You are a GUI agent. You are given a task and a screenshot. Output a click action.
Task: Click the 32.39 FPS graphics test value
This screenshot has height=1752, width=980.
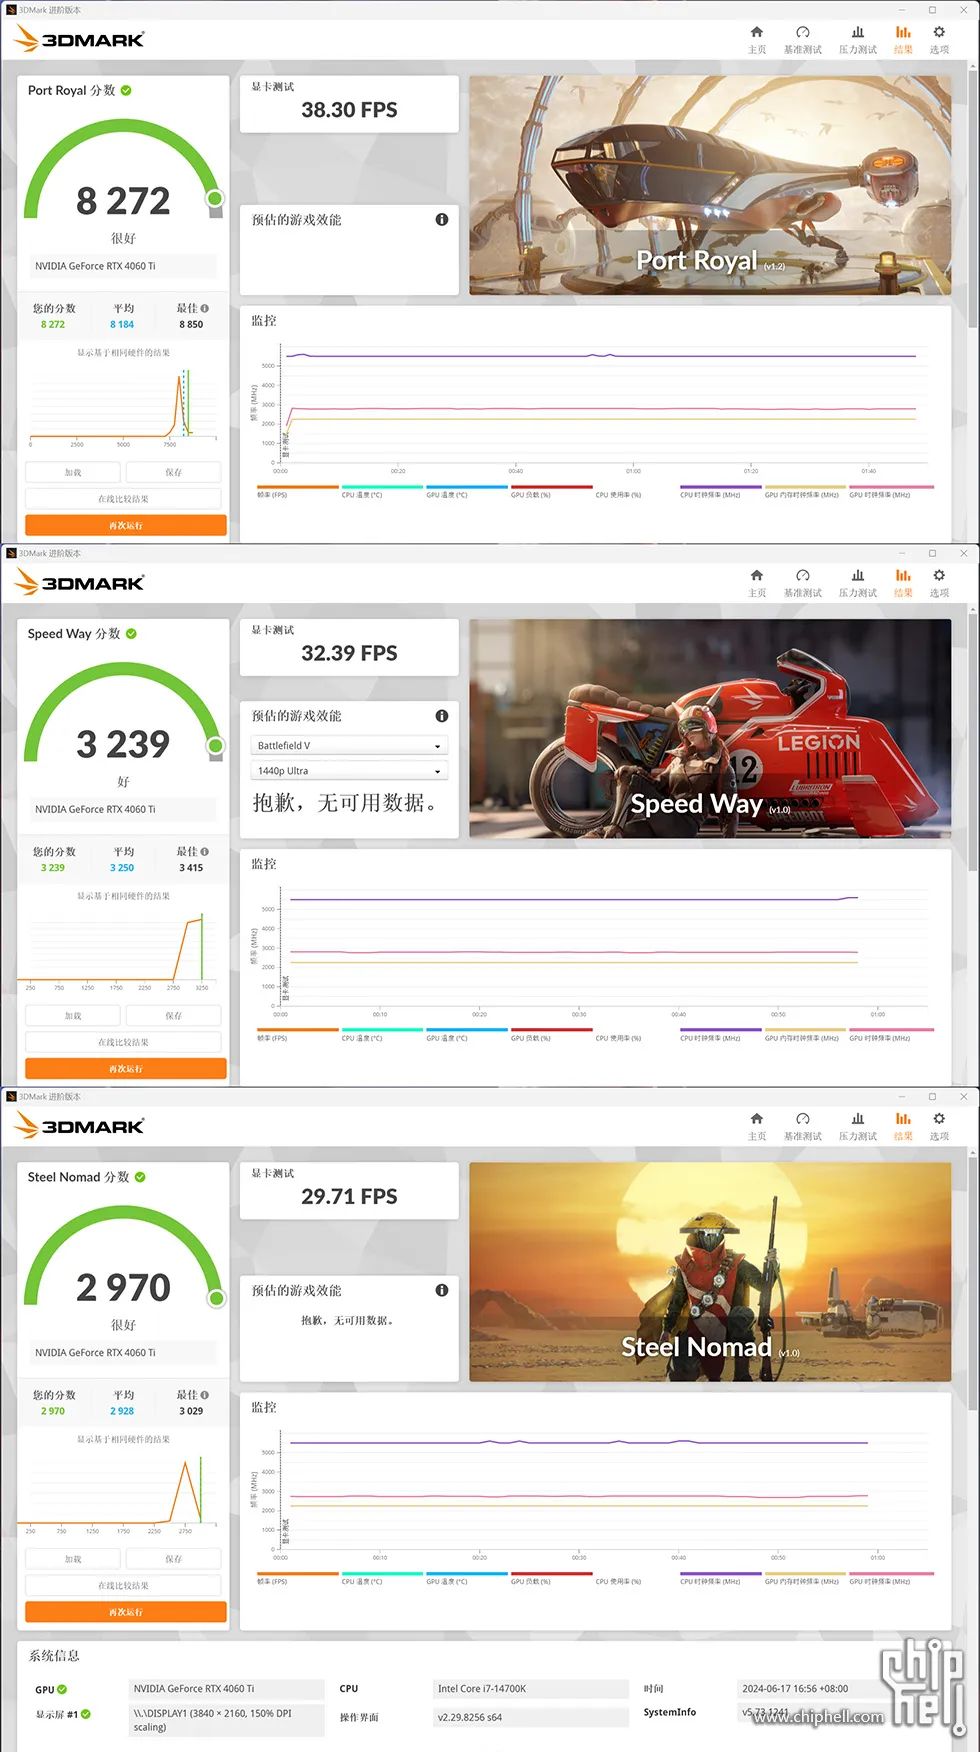coord(349,653)
